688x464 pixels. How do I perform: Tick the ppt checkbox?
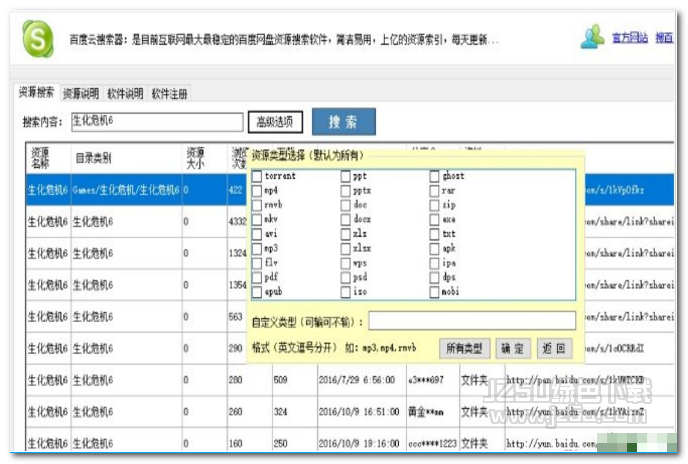point(346,176)
